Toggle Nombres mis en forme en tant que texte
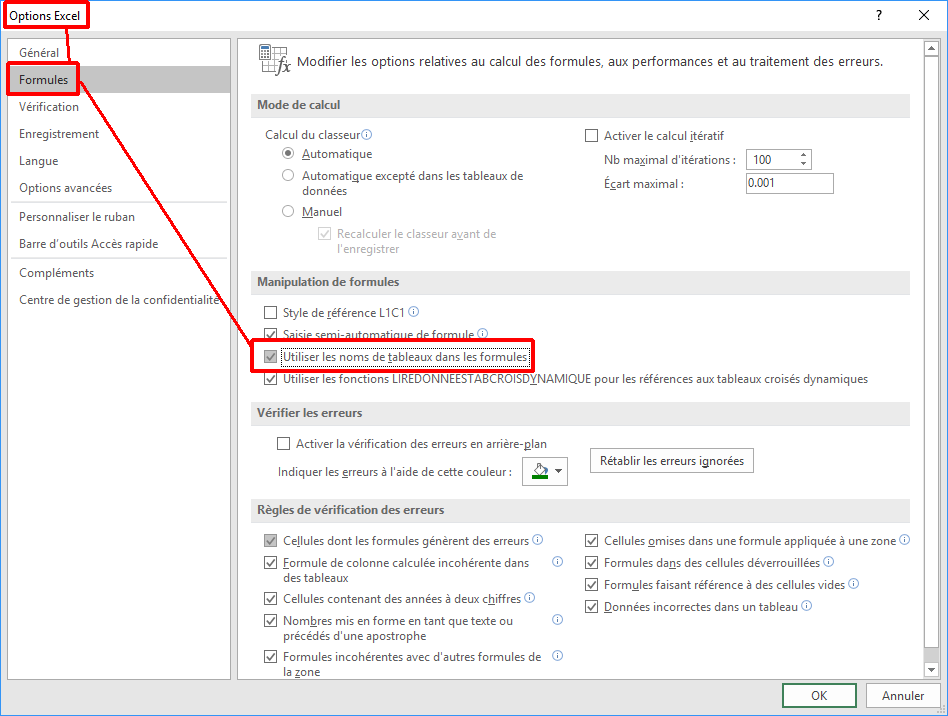The width and height of the screenshot is (948, 716). (x=271, y=620)
